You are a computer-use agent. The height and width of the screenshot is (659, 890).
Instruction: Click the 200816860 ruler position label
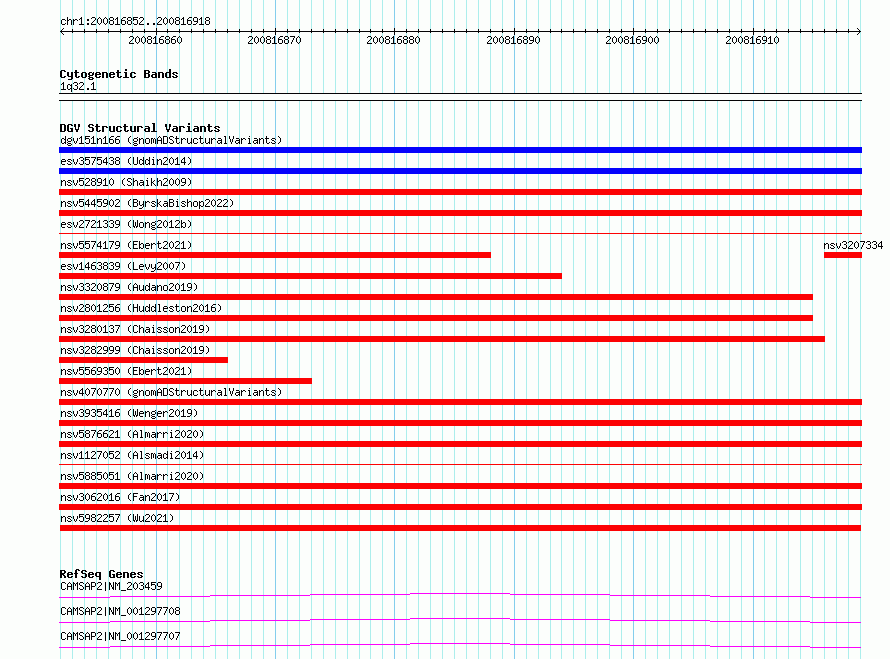155,40
